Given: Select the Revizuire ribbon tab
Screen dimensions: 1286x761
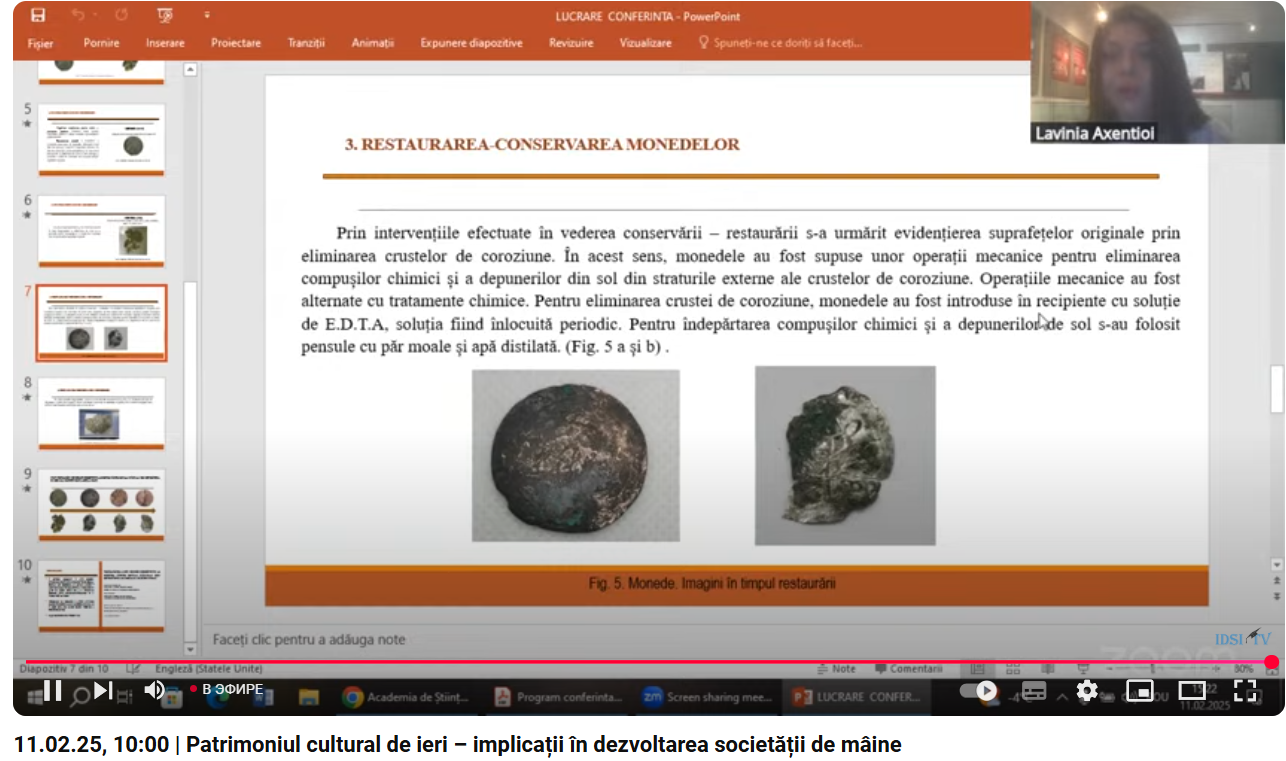Looking at the screenshot, I should pos(571,43).
